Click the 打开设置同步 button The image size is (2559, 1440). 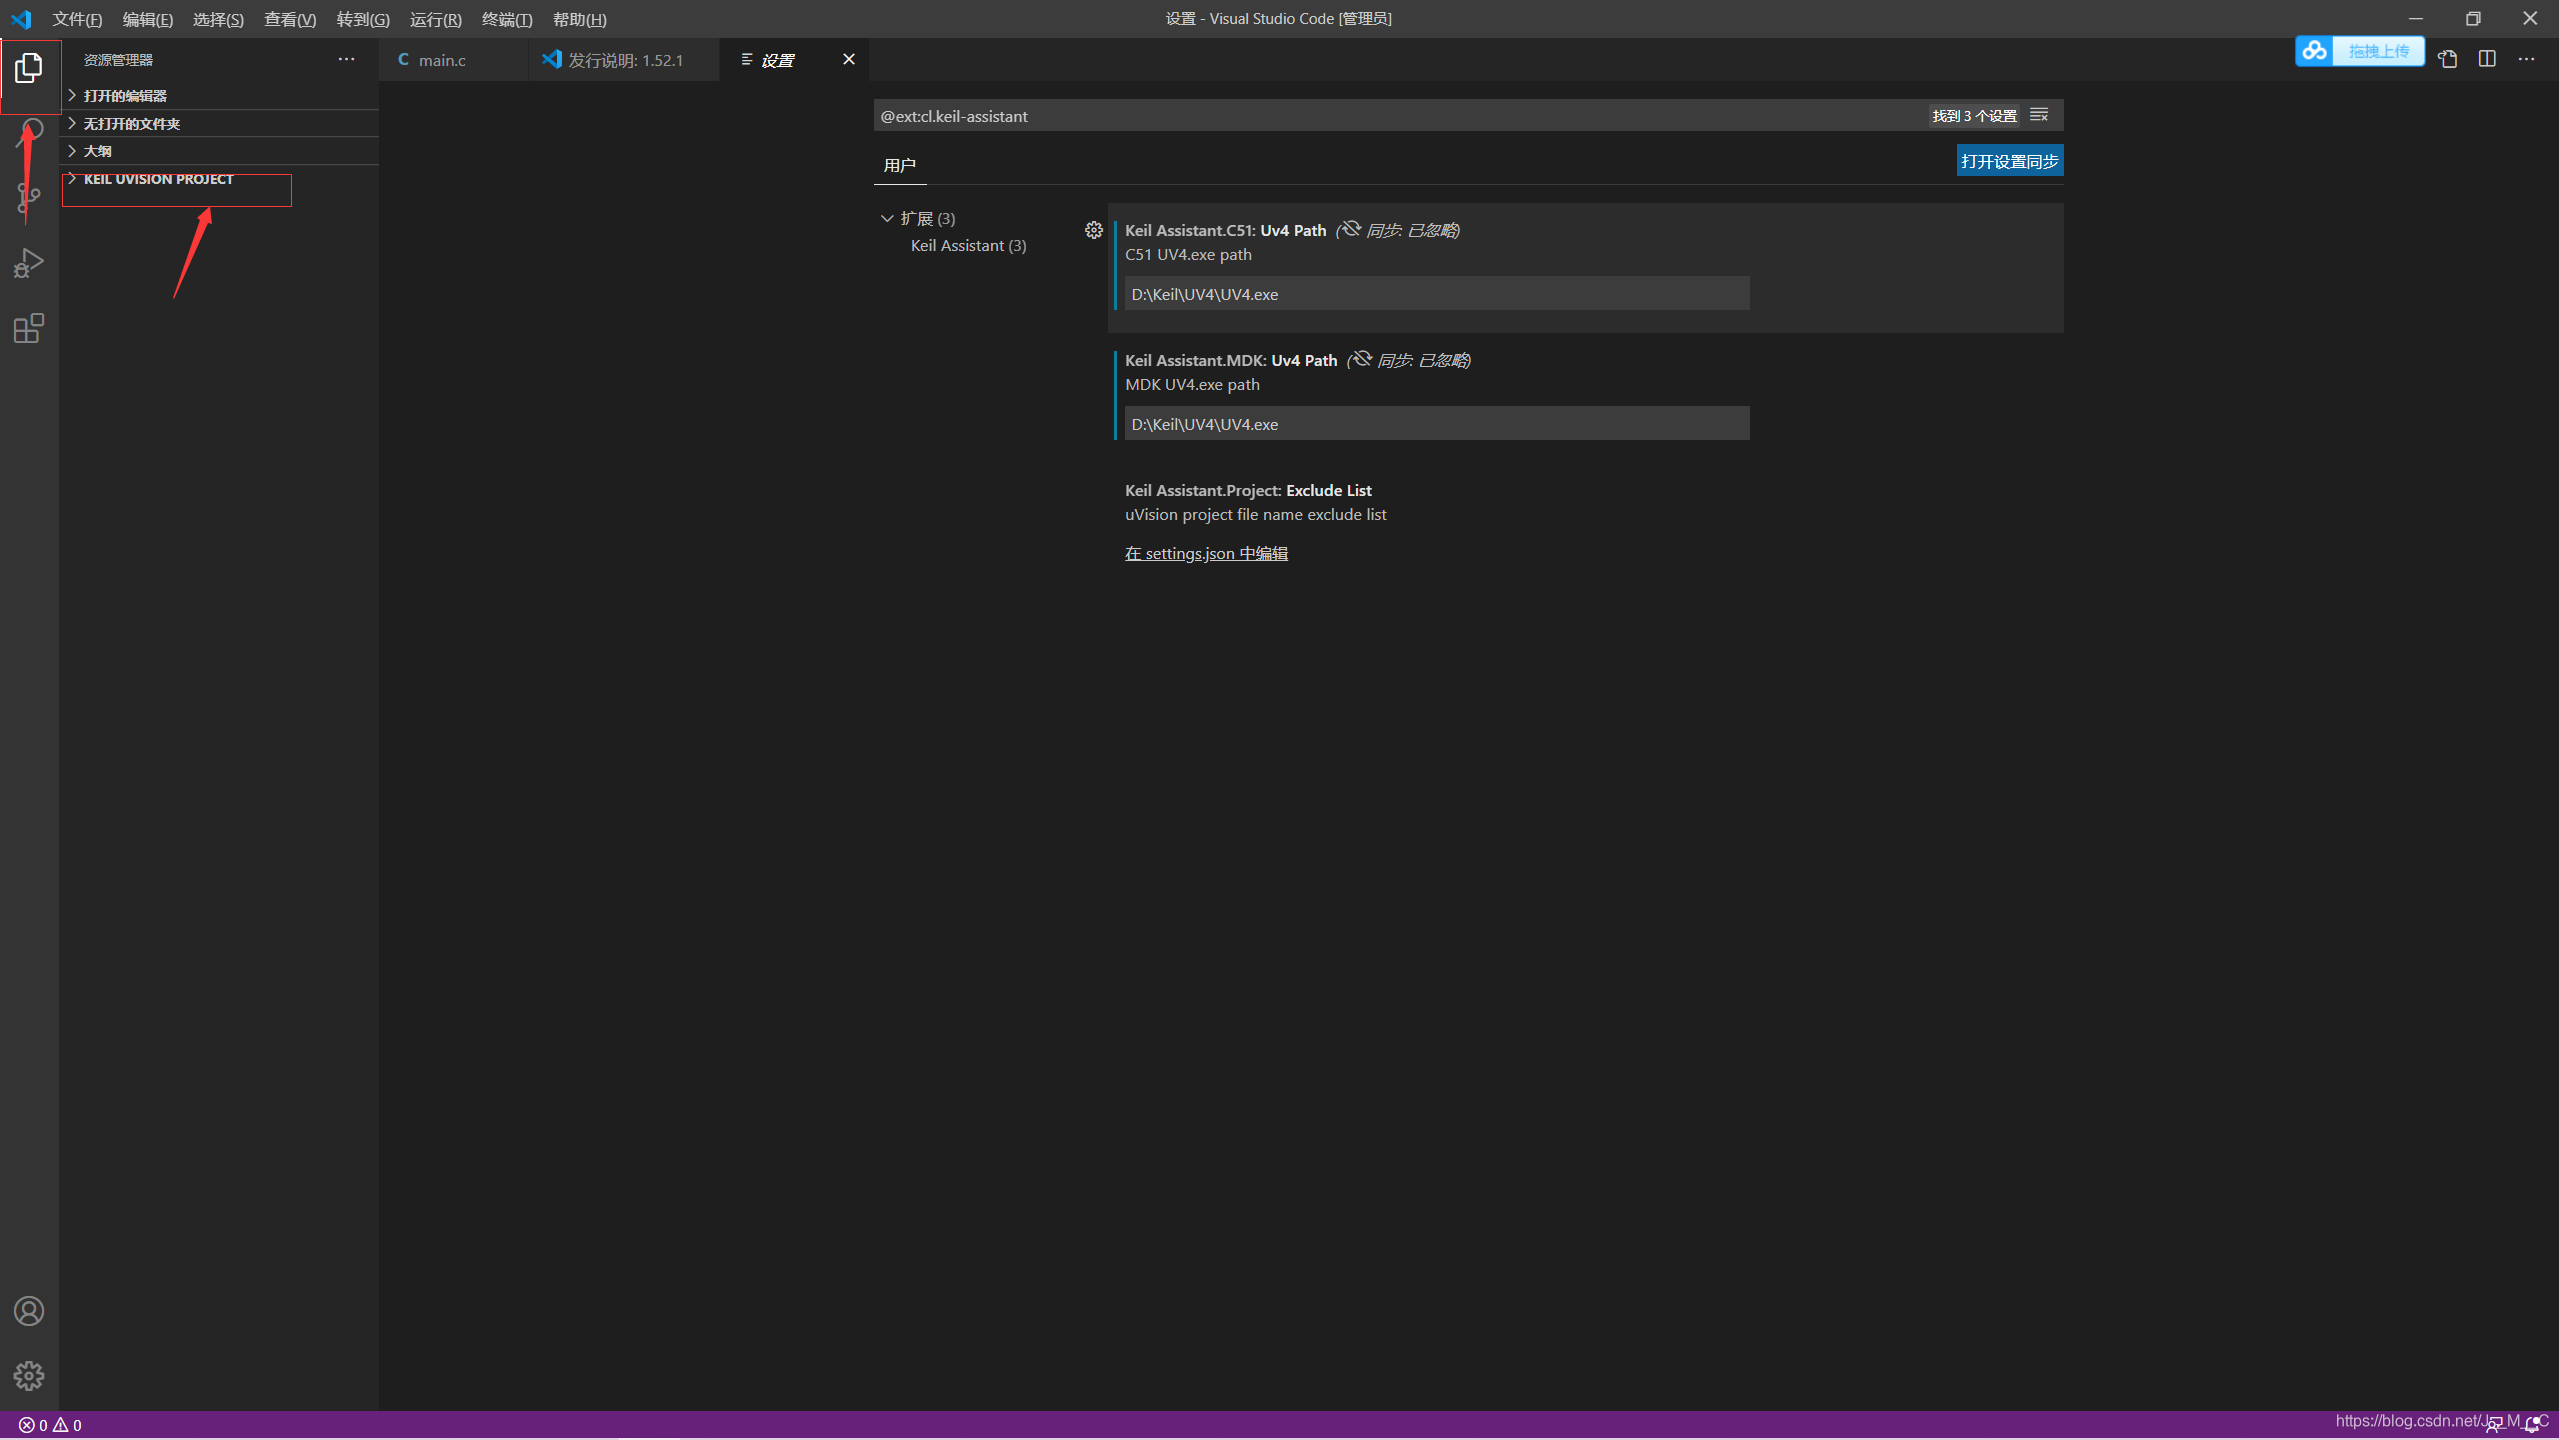[x=2009, y=161]
